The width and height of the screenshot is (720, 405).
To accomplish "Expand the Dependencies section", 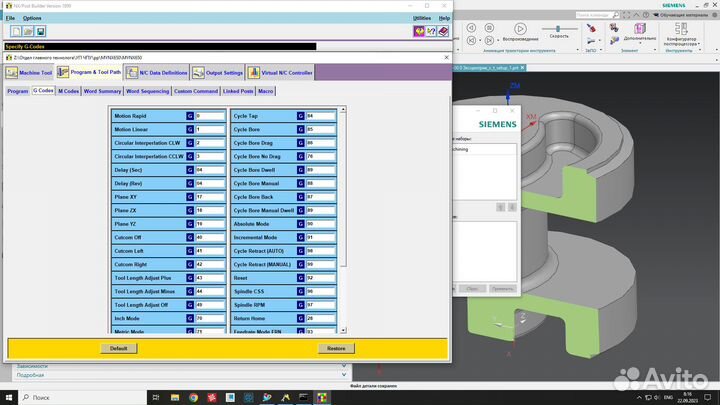I will [32, 366].
